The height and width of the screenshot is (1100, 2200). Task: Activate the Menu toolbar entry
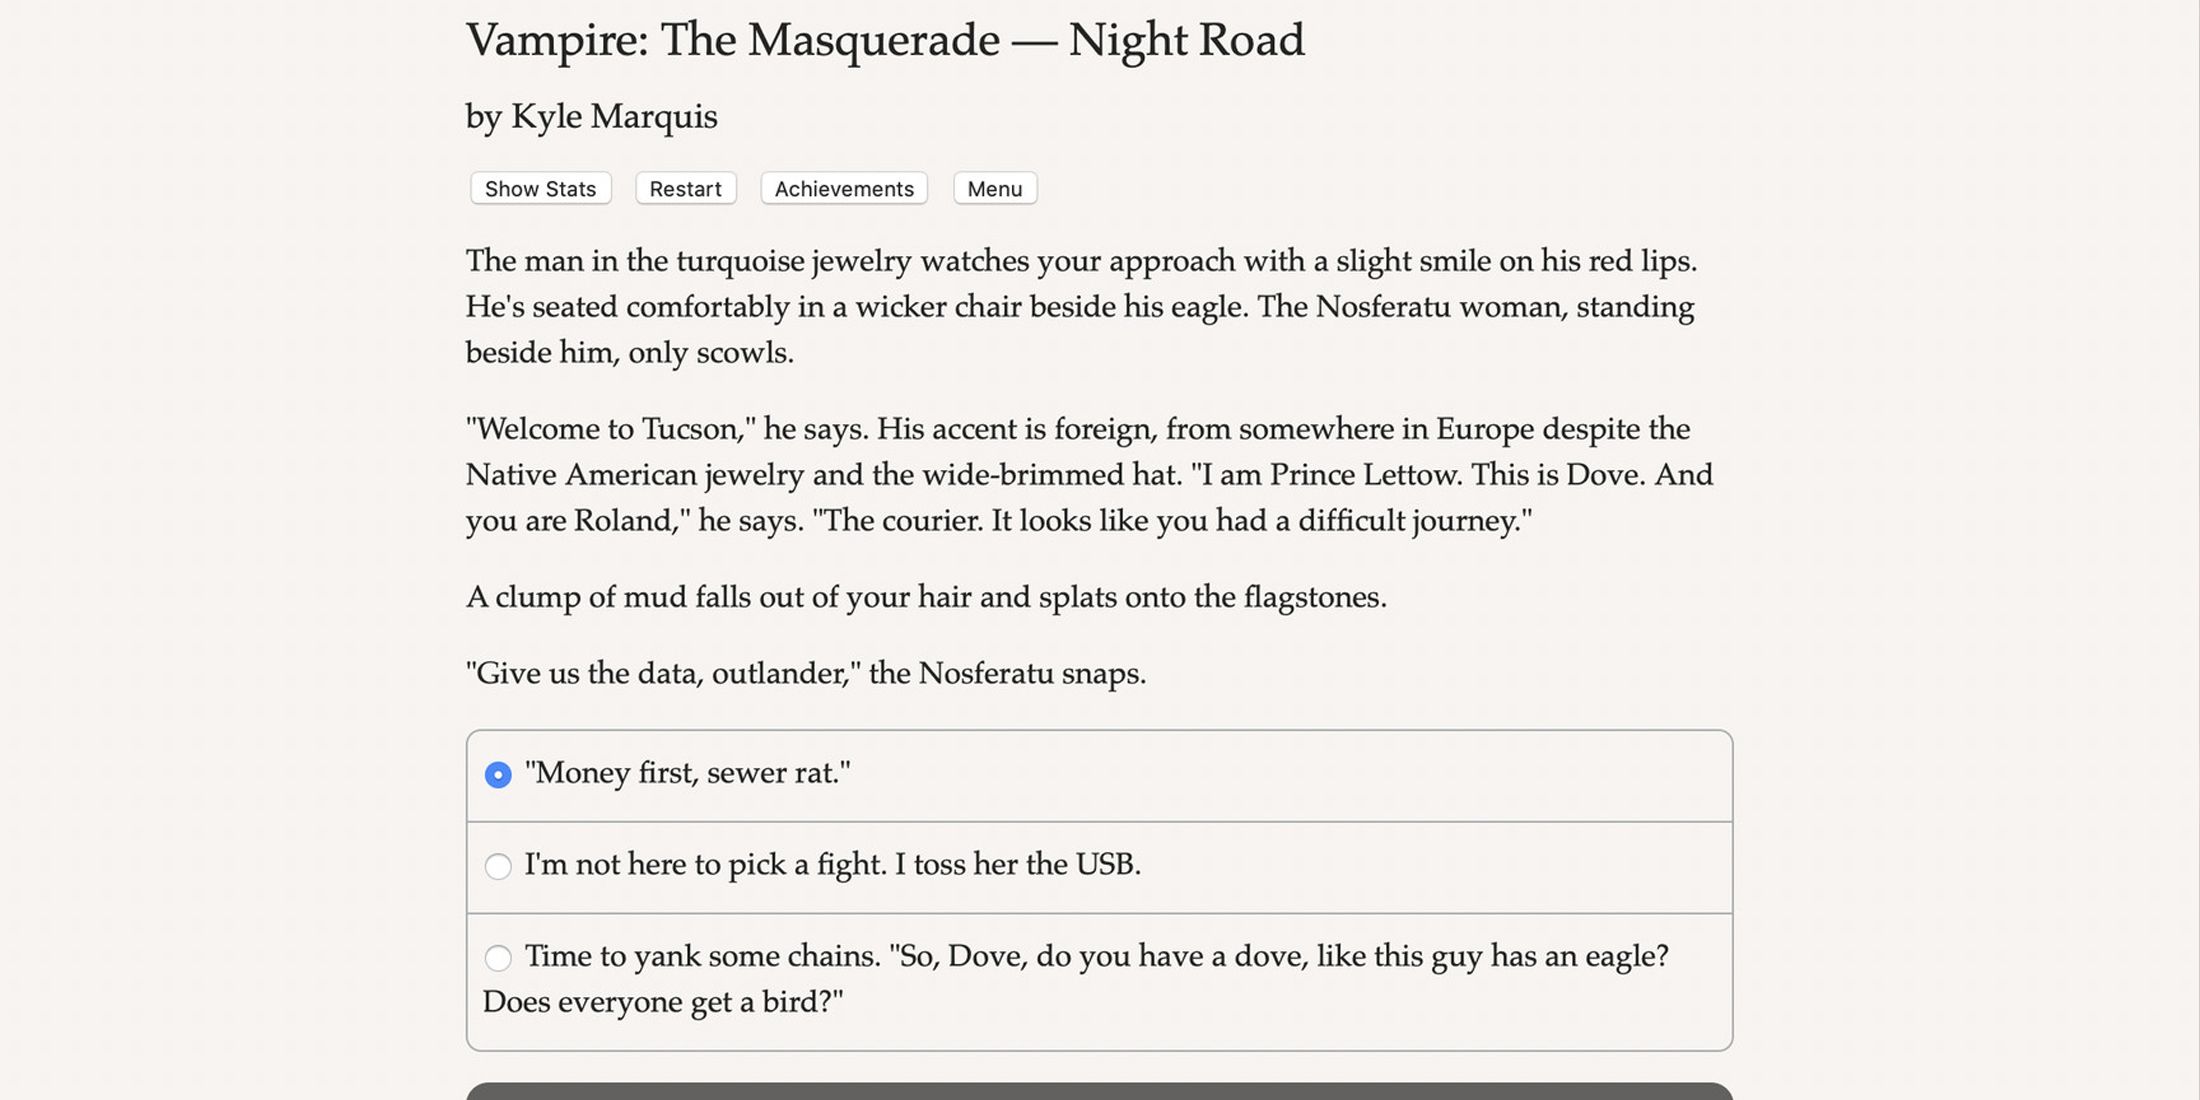(994, 188)
